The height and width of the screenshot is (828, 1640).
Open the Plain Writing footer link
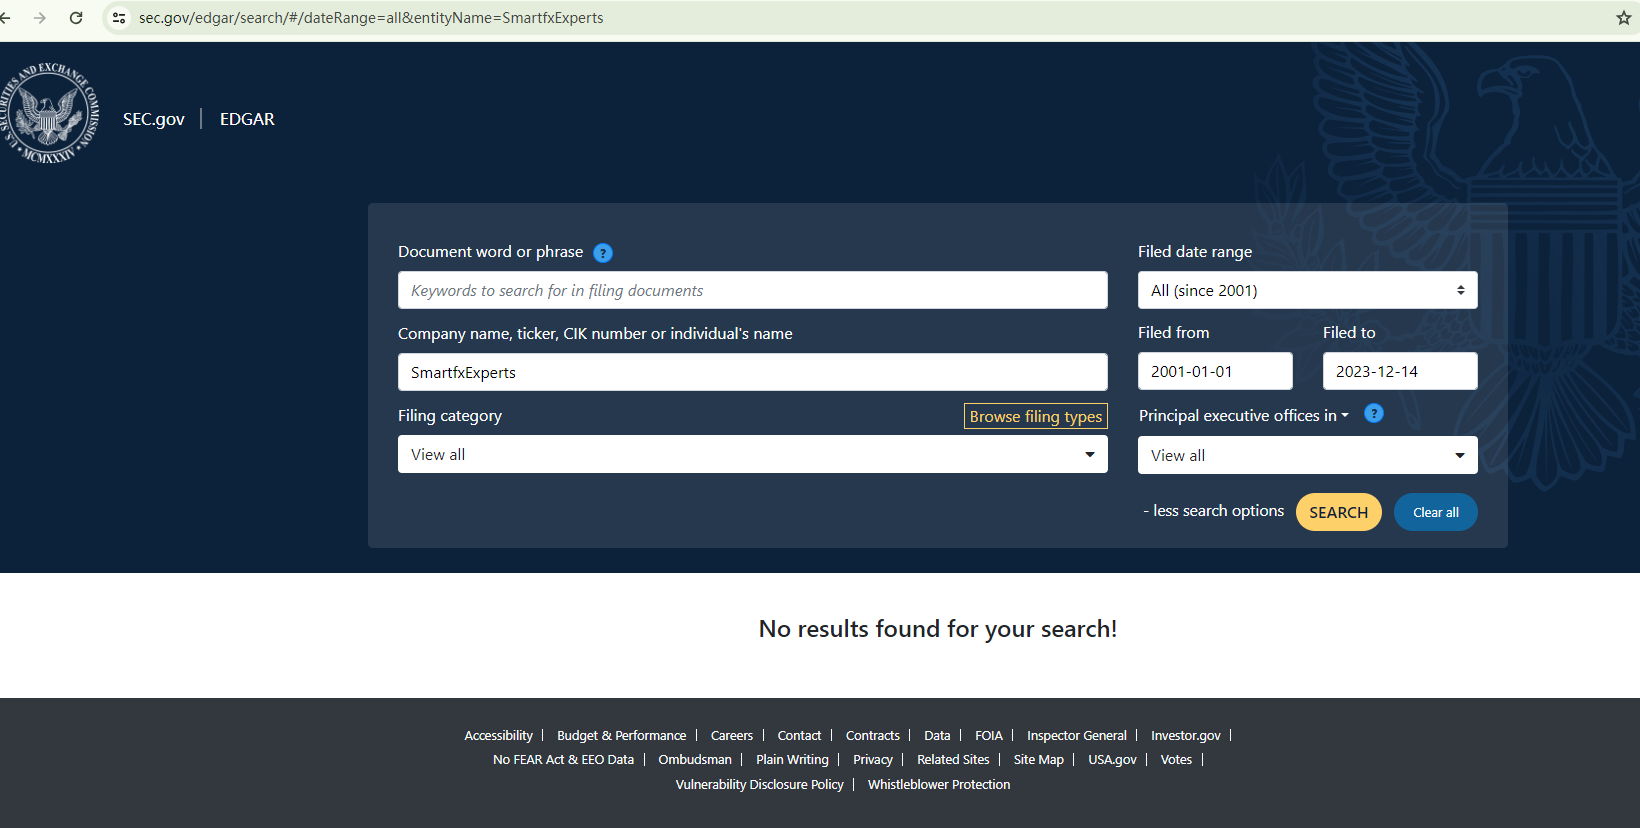click(792, 760)
